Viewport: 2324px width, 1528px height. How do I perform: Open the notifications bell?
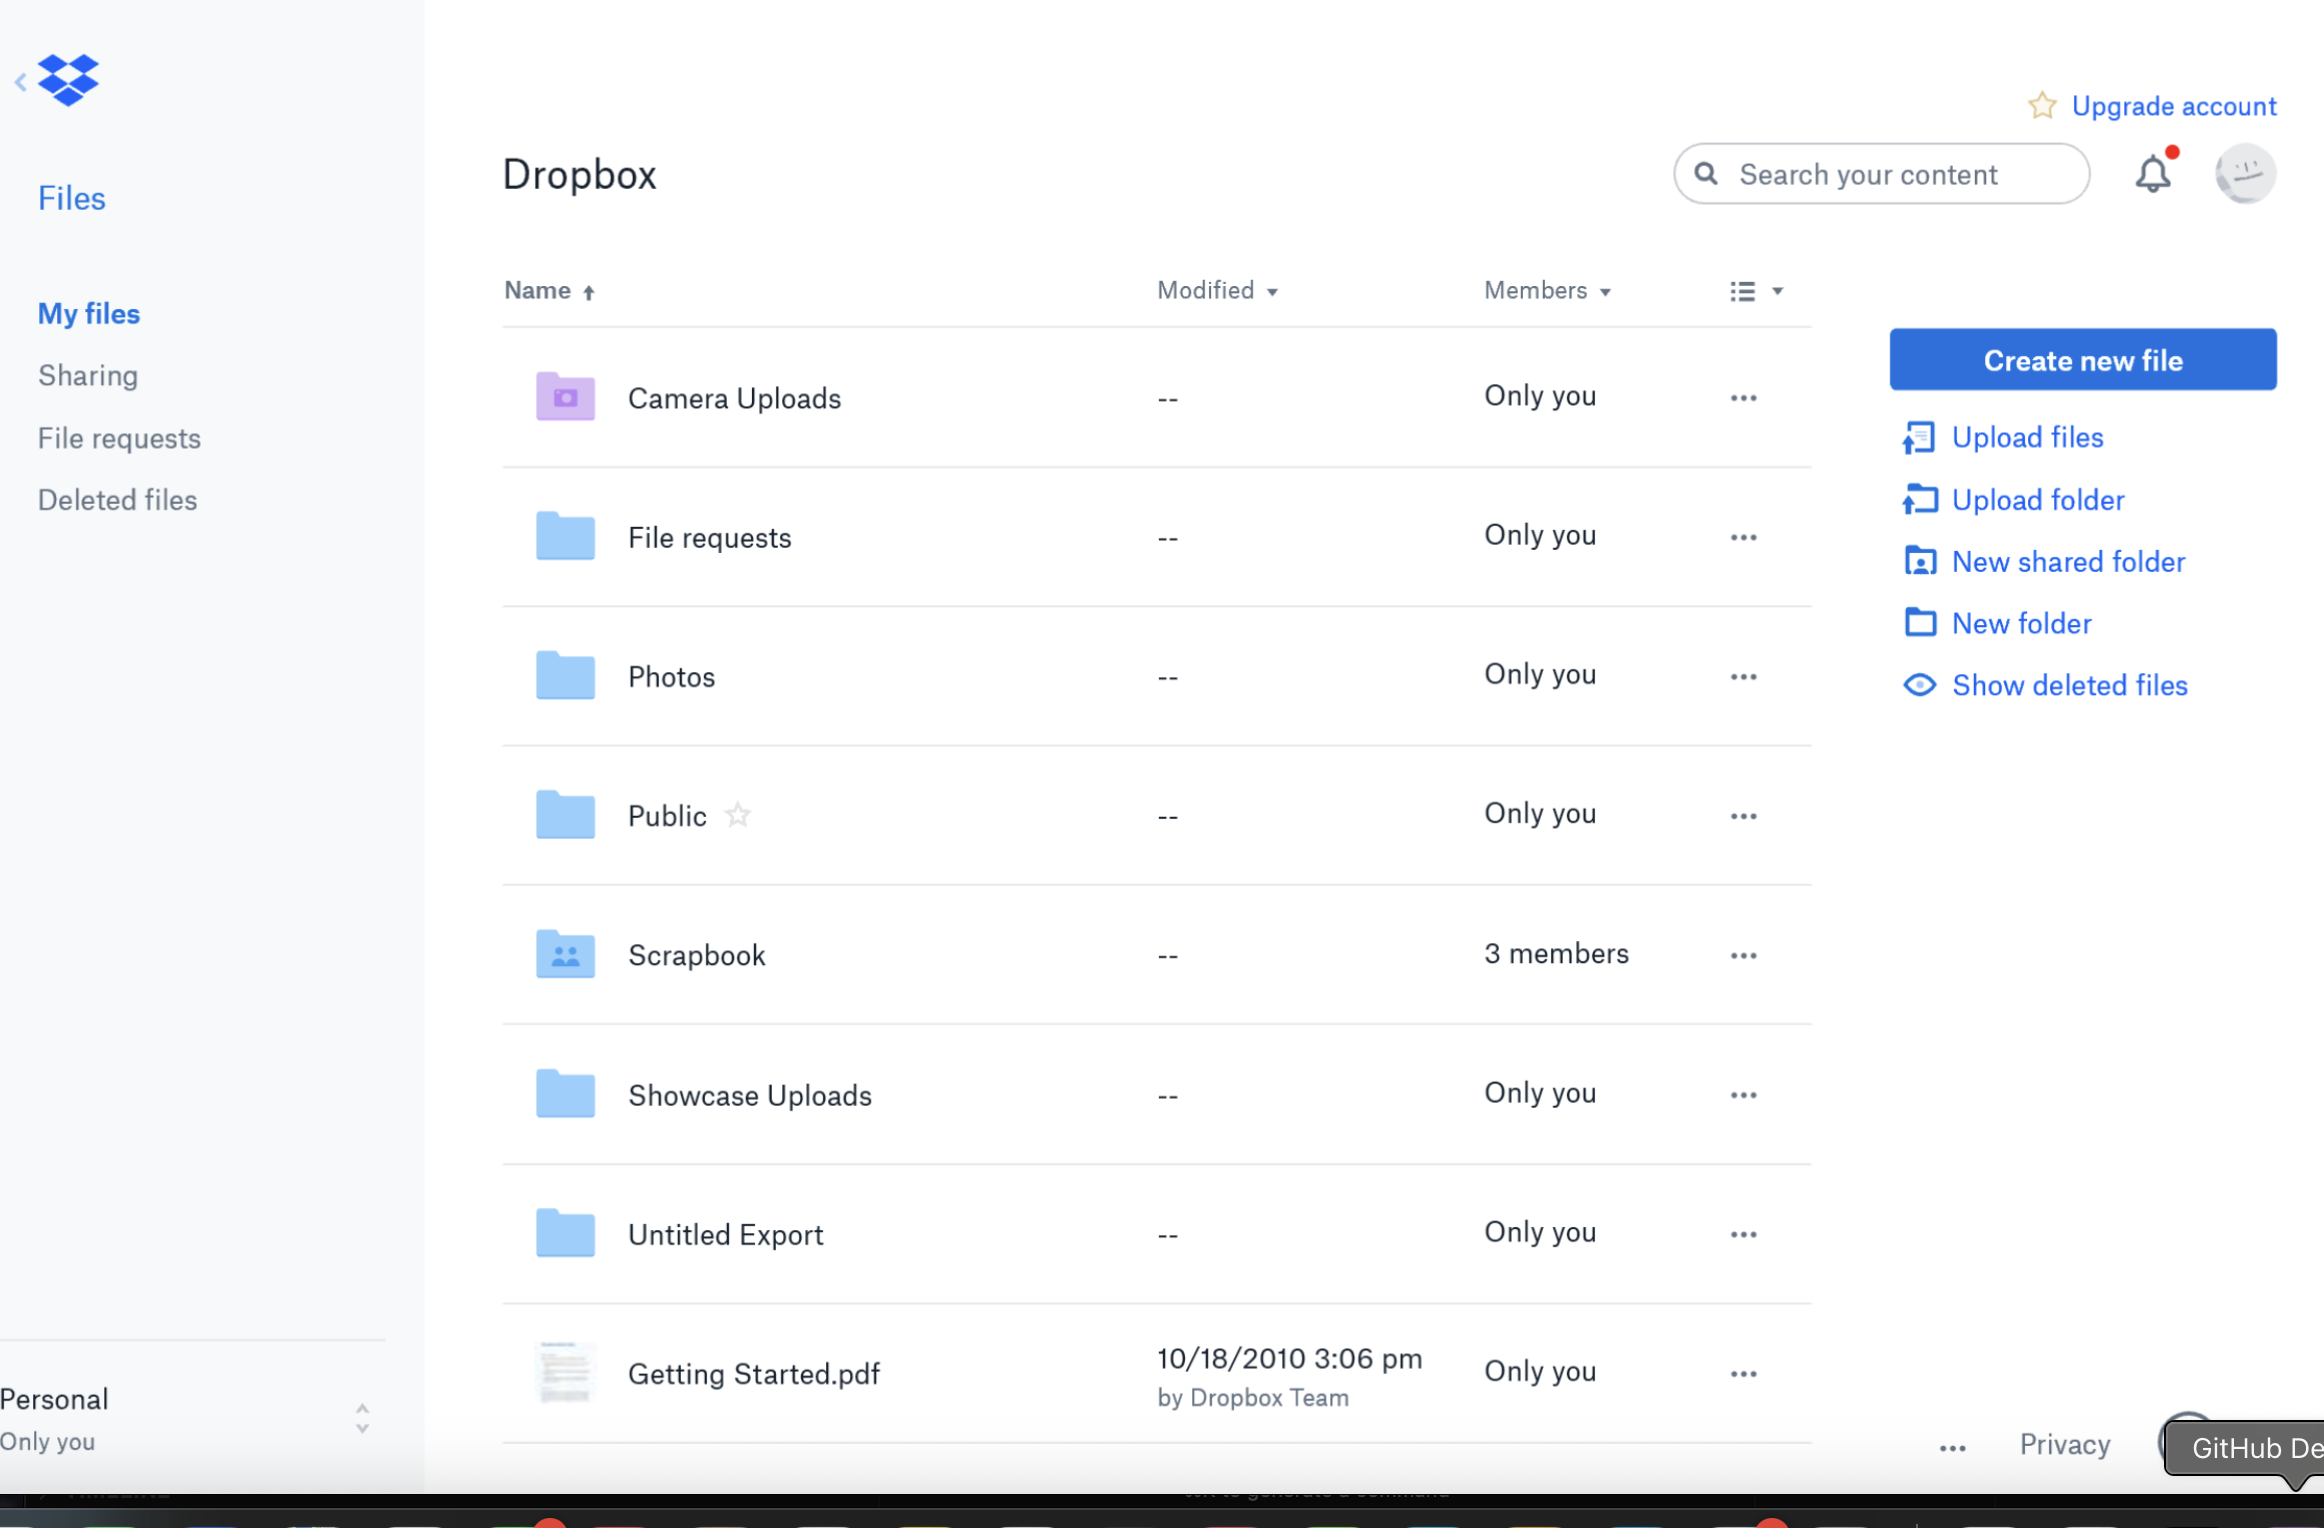pos(2152,175)
